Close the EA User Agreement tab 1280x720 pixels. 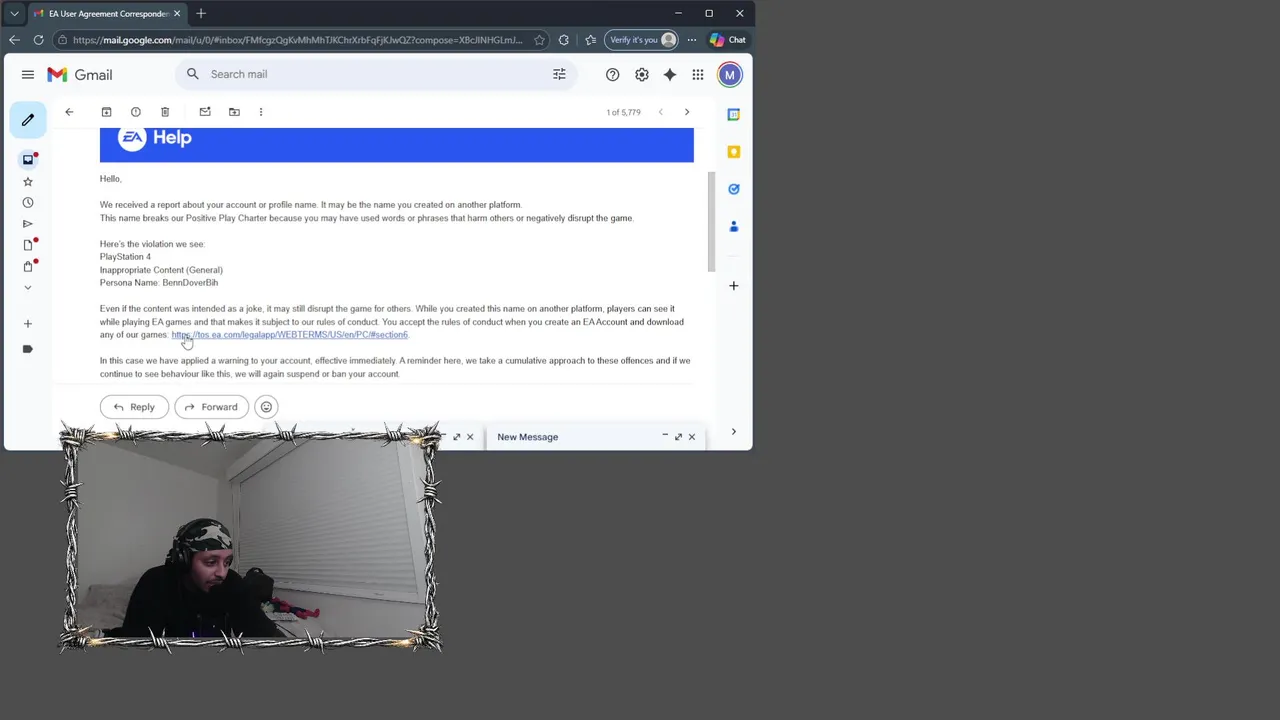click(177, 14)
